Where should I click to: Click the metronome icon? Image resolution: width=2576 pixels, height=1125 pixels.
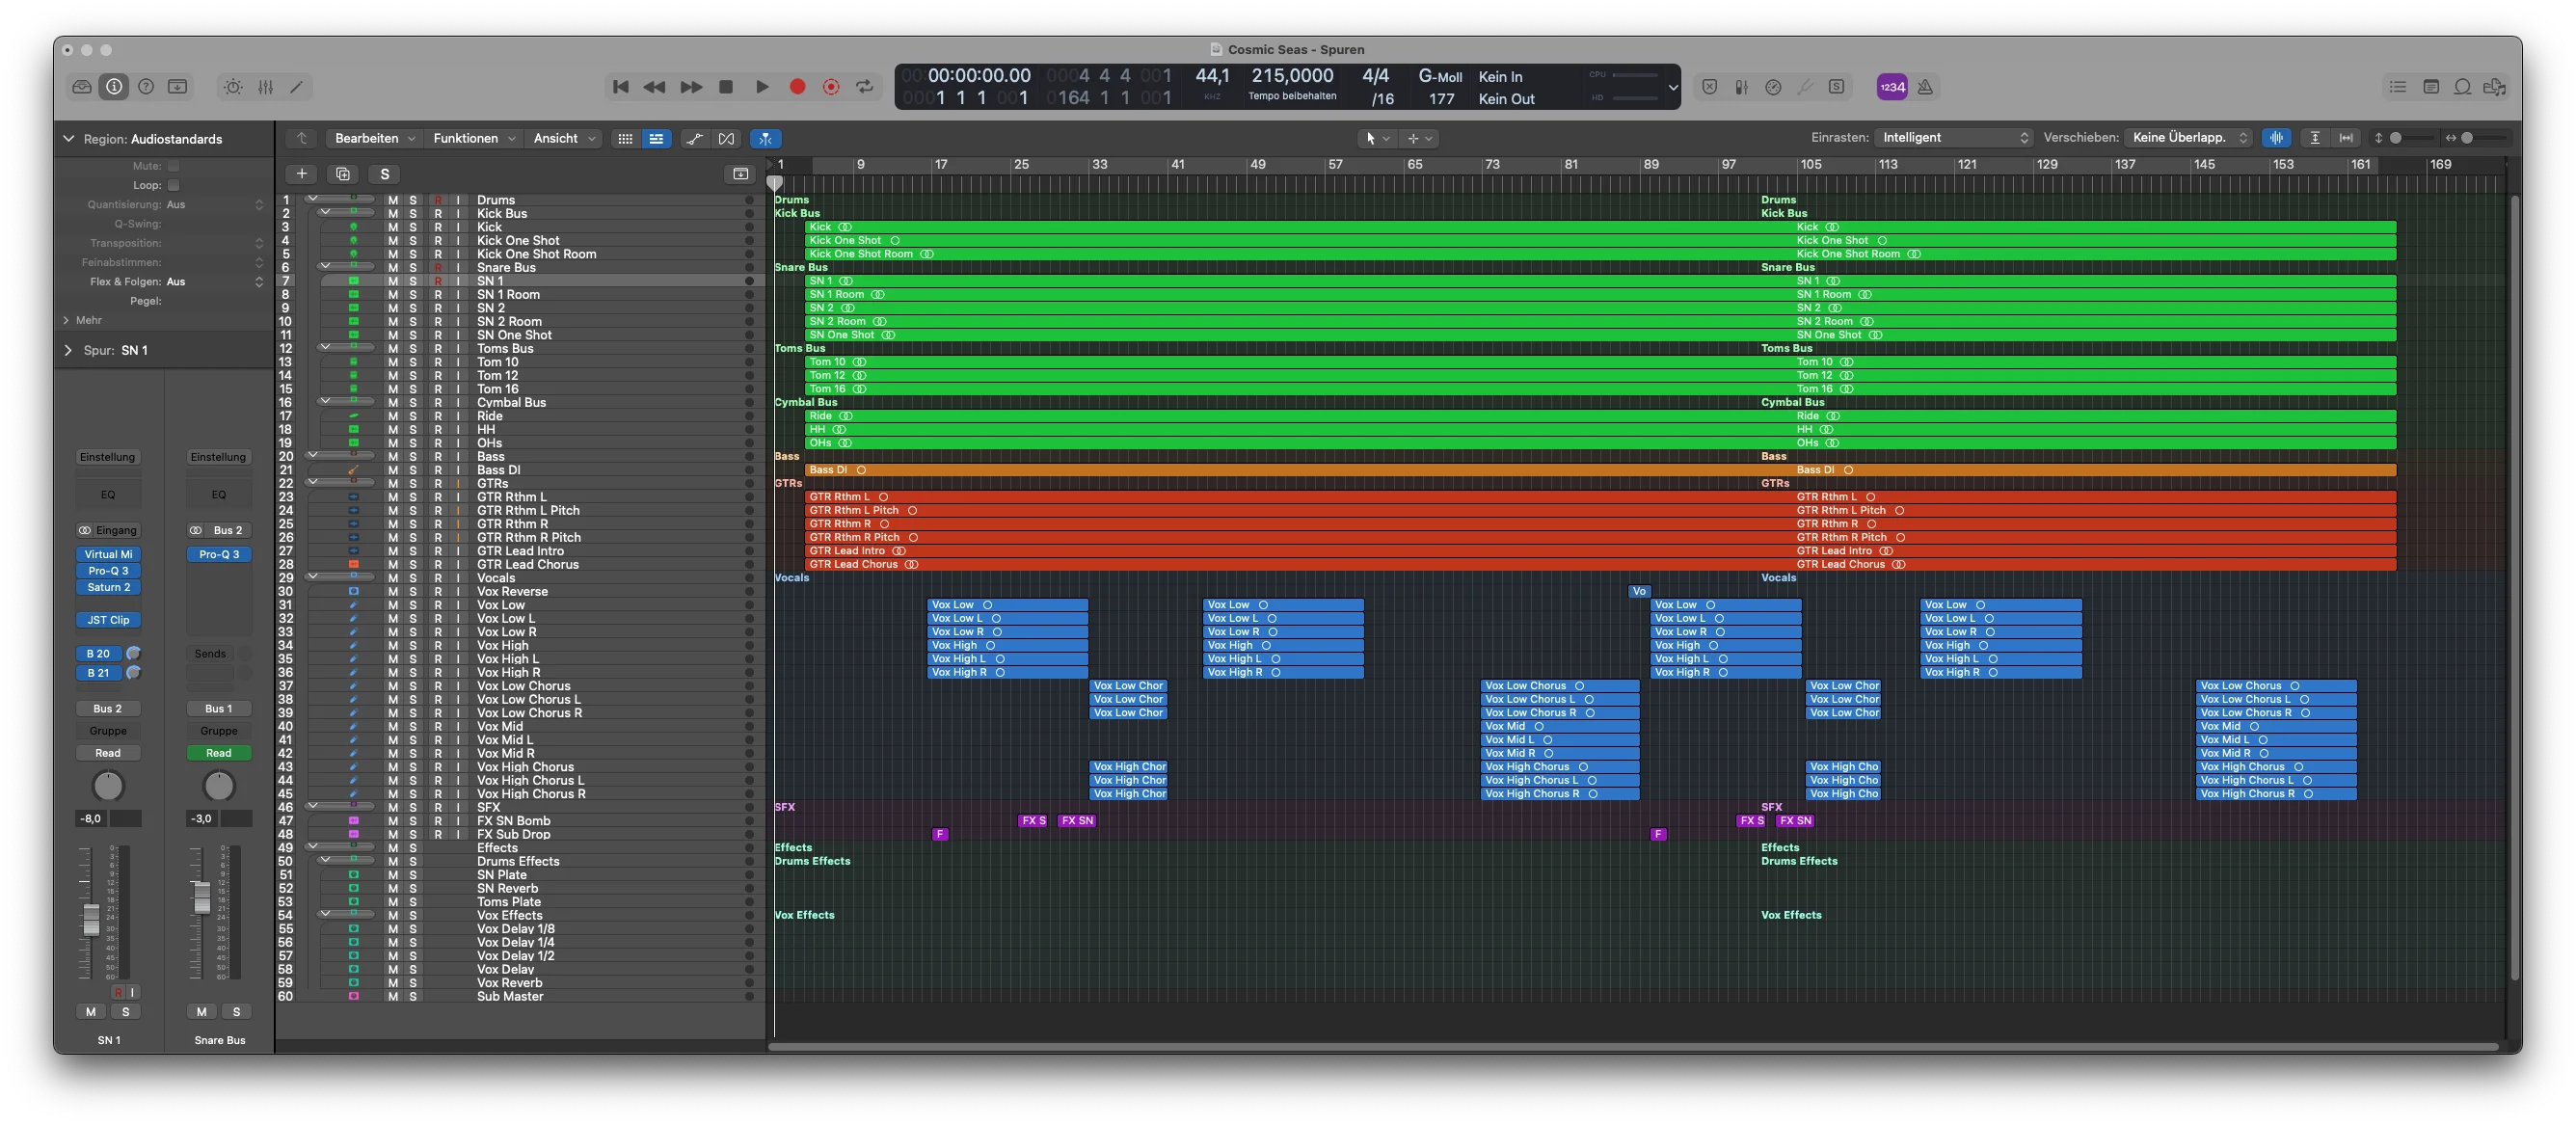point(1925,87)
